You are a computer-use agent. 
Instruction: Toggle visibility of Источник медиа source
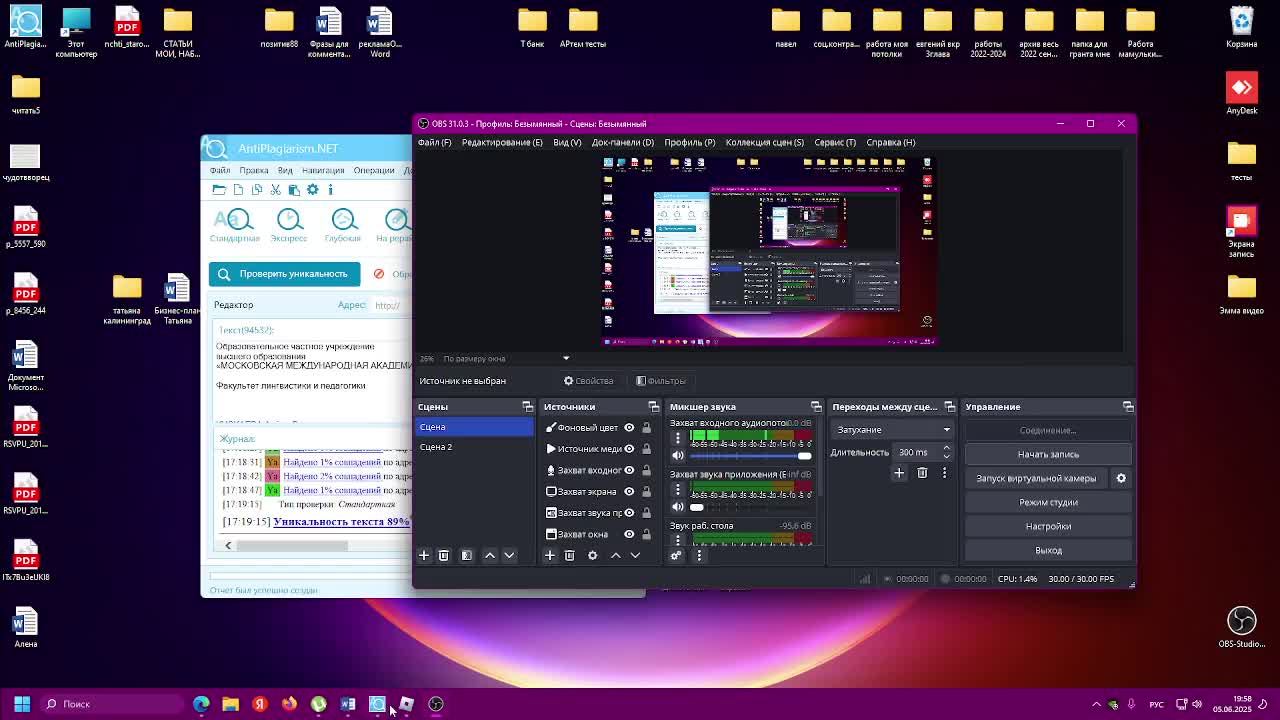(629, 449)
